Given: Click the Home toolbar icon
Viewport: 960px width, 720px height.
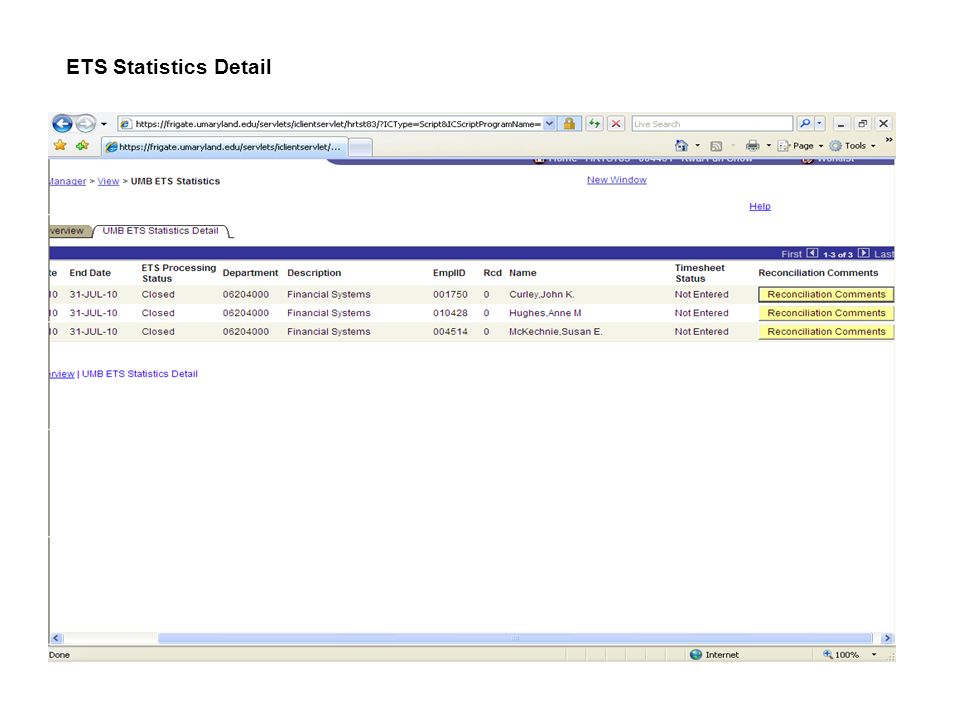Looking at the screenshot, I should [x=681, y=146].
